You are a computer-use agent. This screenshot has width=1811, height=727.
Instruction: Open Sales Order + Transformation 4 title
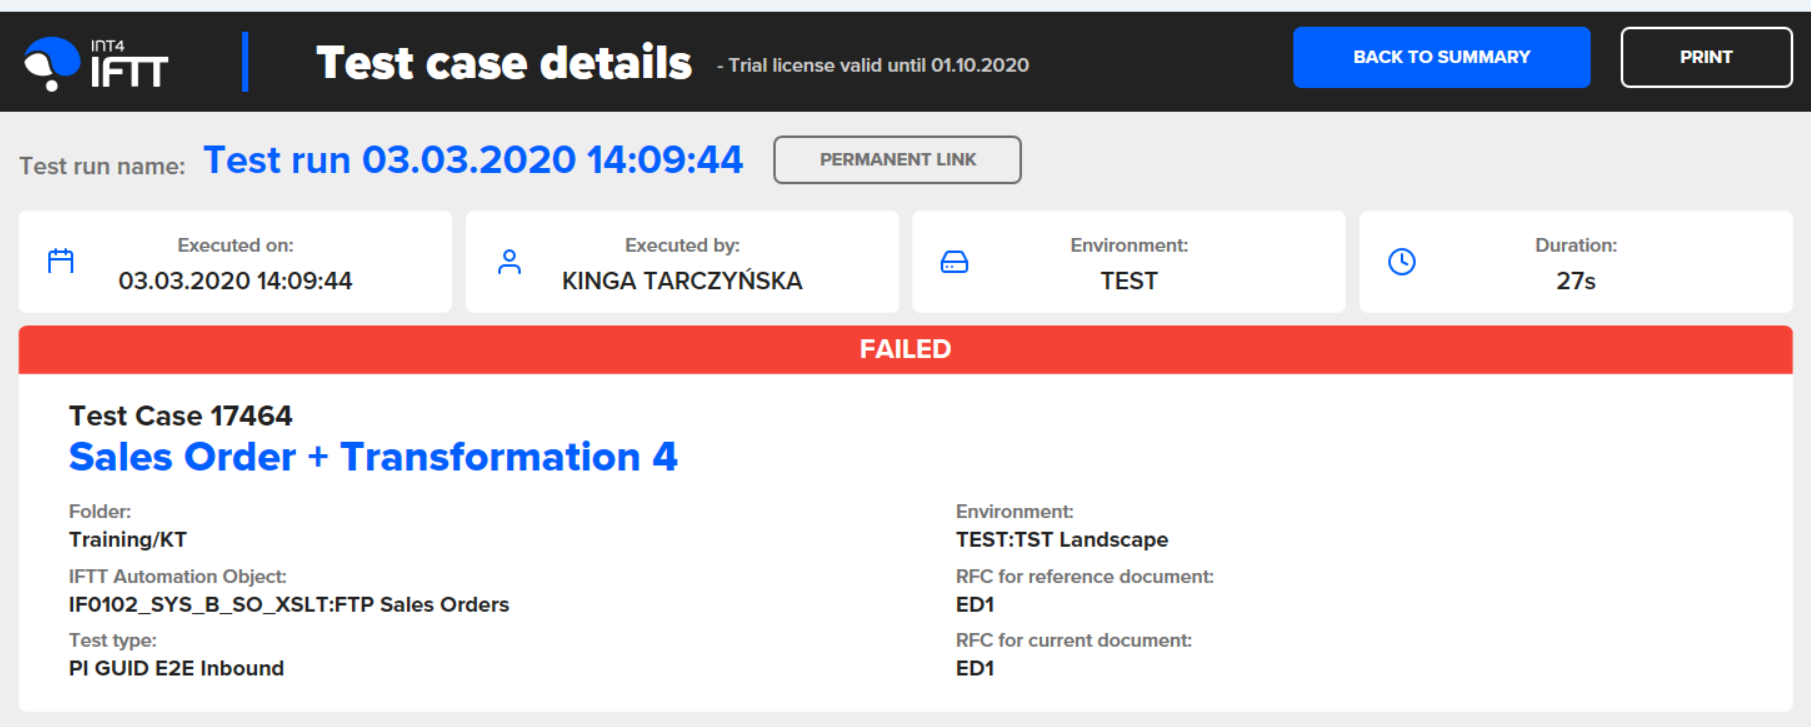373,457
